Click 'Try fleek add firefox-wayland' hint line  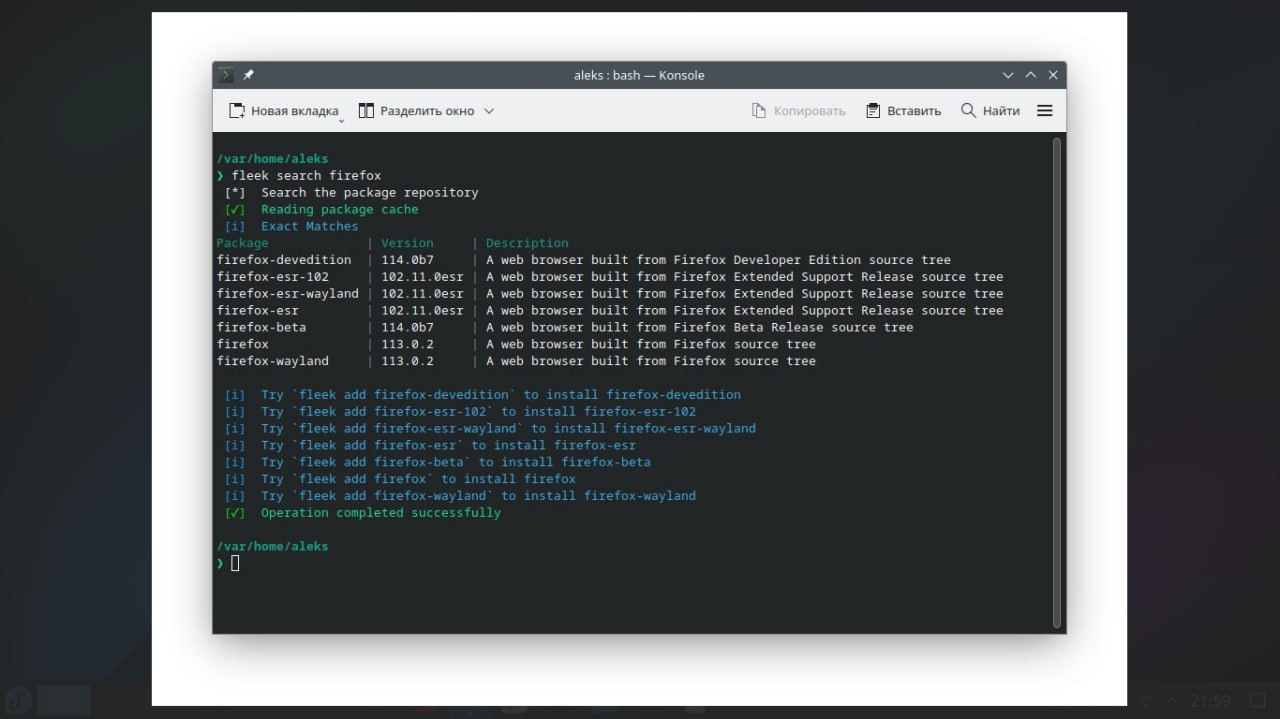pyautogui.click(x=478, y=495)
